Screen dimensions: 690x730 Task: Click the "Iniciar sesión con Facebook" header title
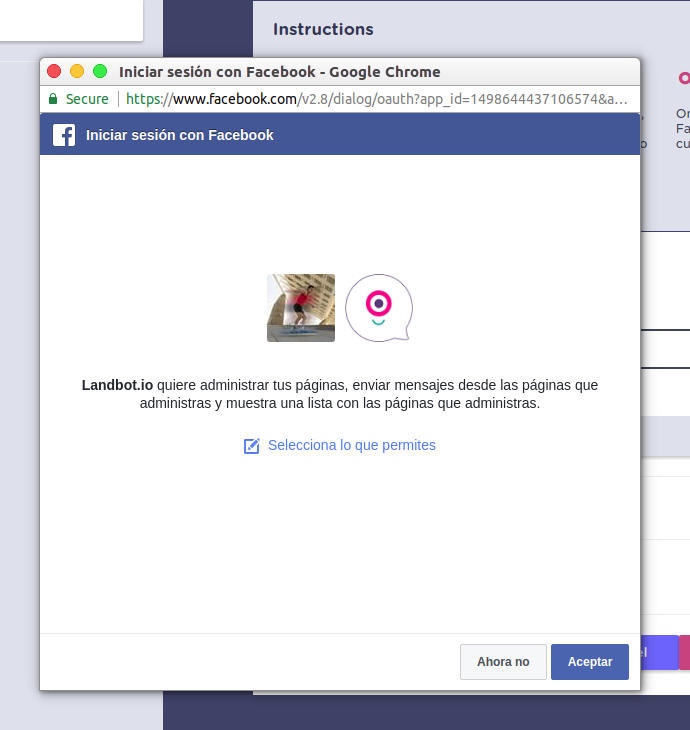[180, 135]
